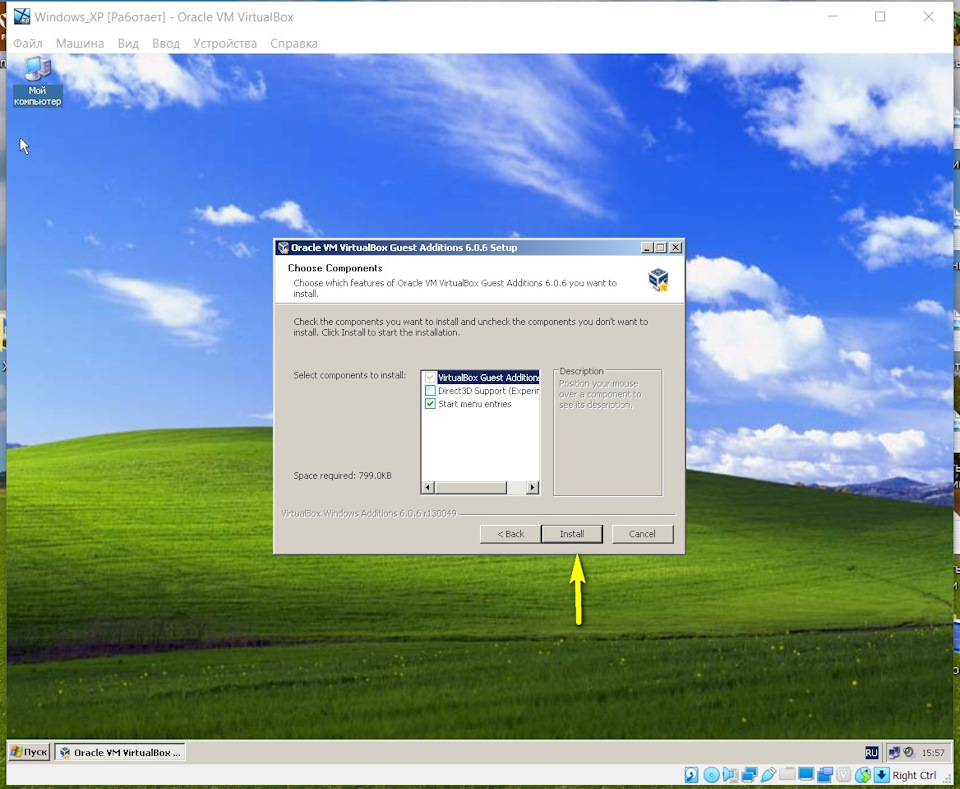Cancel the Guest Additions setup

(642, 534)
